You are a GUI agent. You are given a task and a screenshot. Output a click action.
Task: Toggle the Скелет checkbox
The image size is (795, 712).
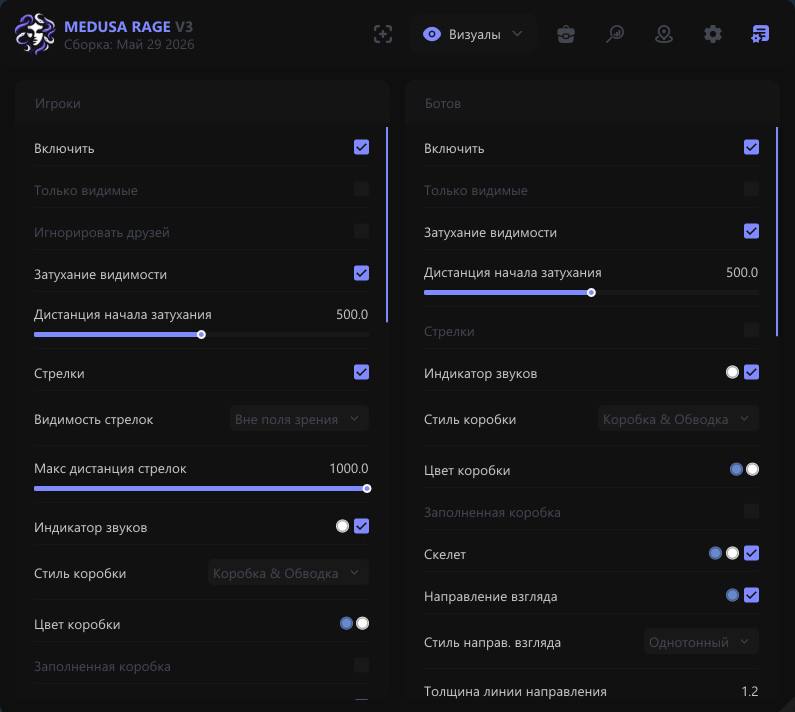pos(751,553)
